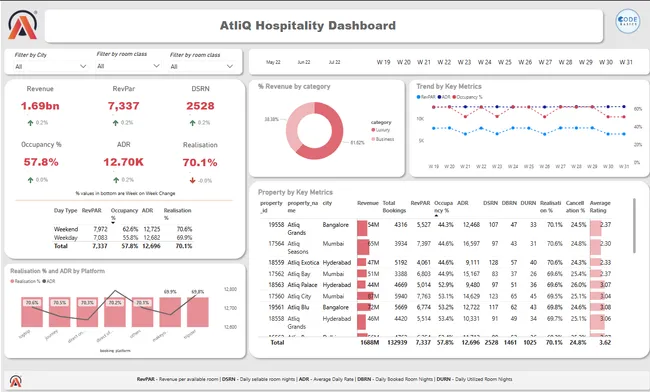The image size is (650, 392).
Task: Click the Atliq City row name
Action: point(299,296)
